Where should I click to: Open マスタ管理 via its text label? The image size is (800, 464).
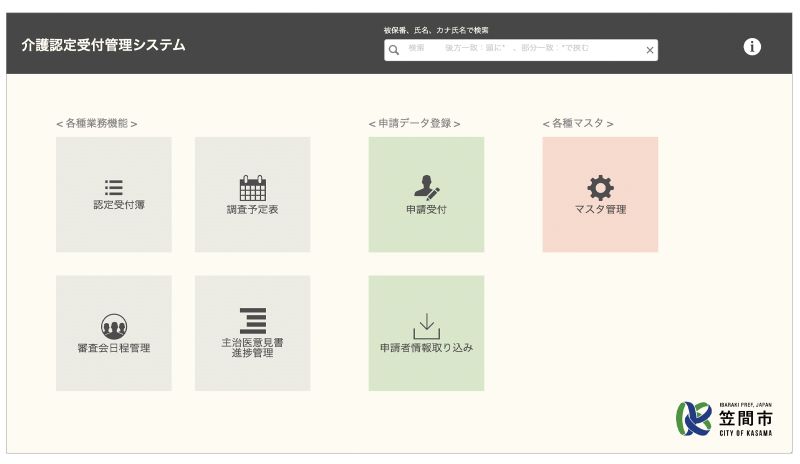tap(600, 210)
